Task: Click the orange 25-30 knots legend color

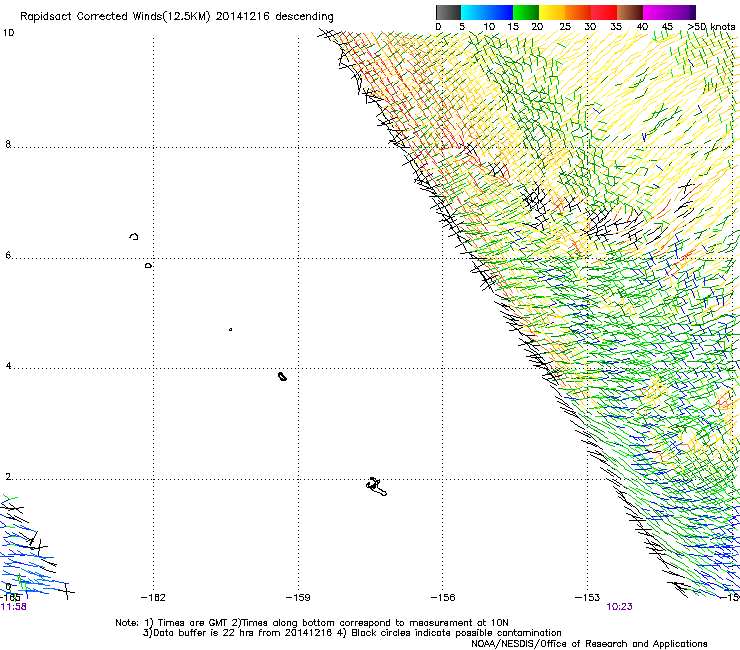Action: tap(578, 12)
